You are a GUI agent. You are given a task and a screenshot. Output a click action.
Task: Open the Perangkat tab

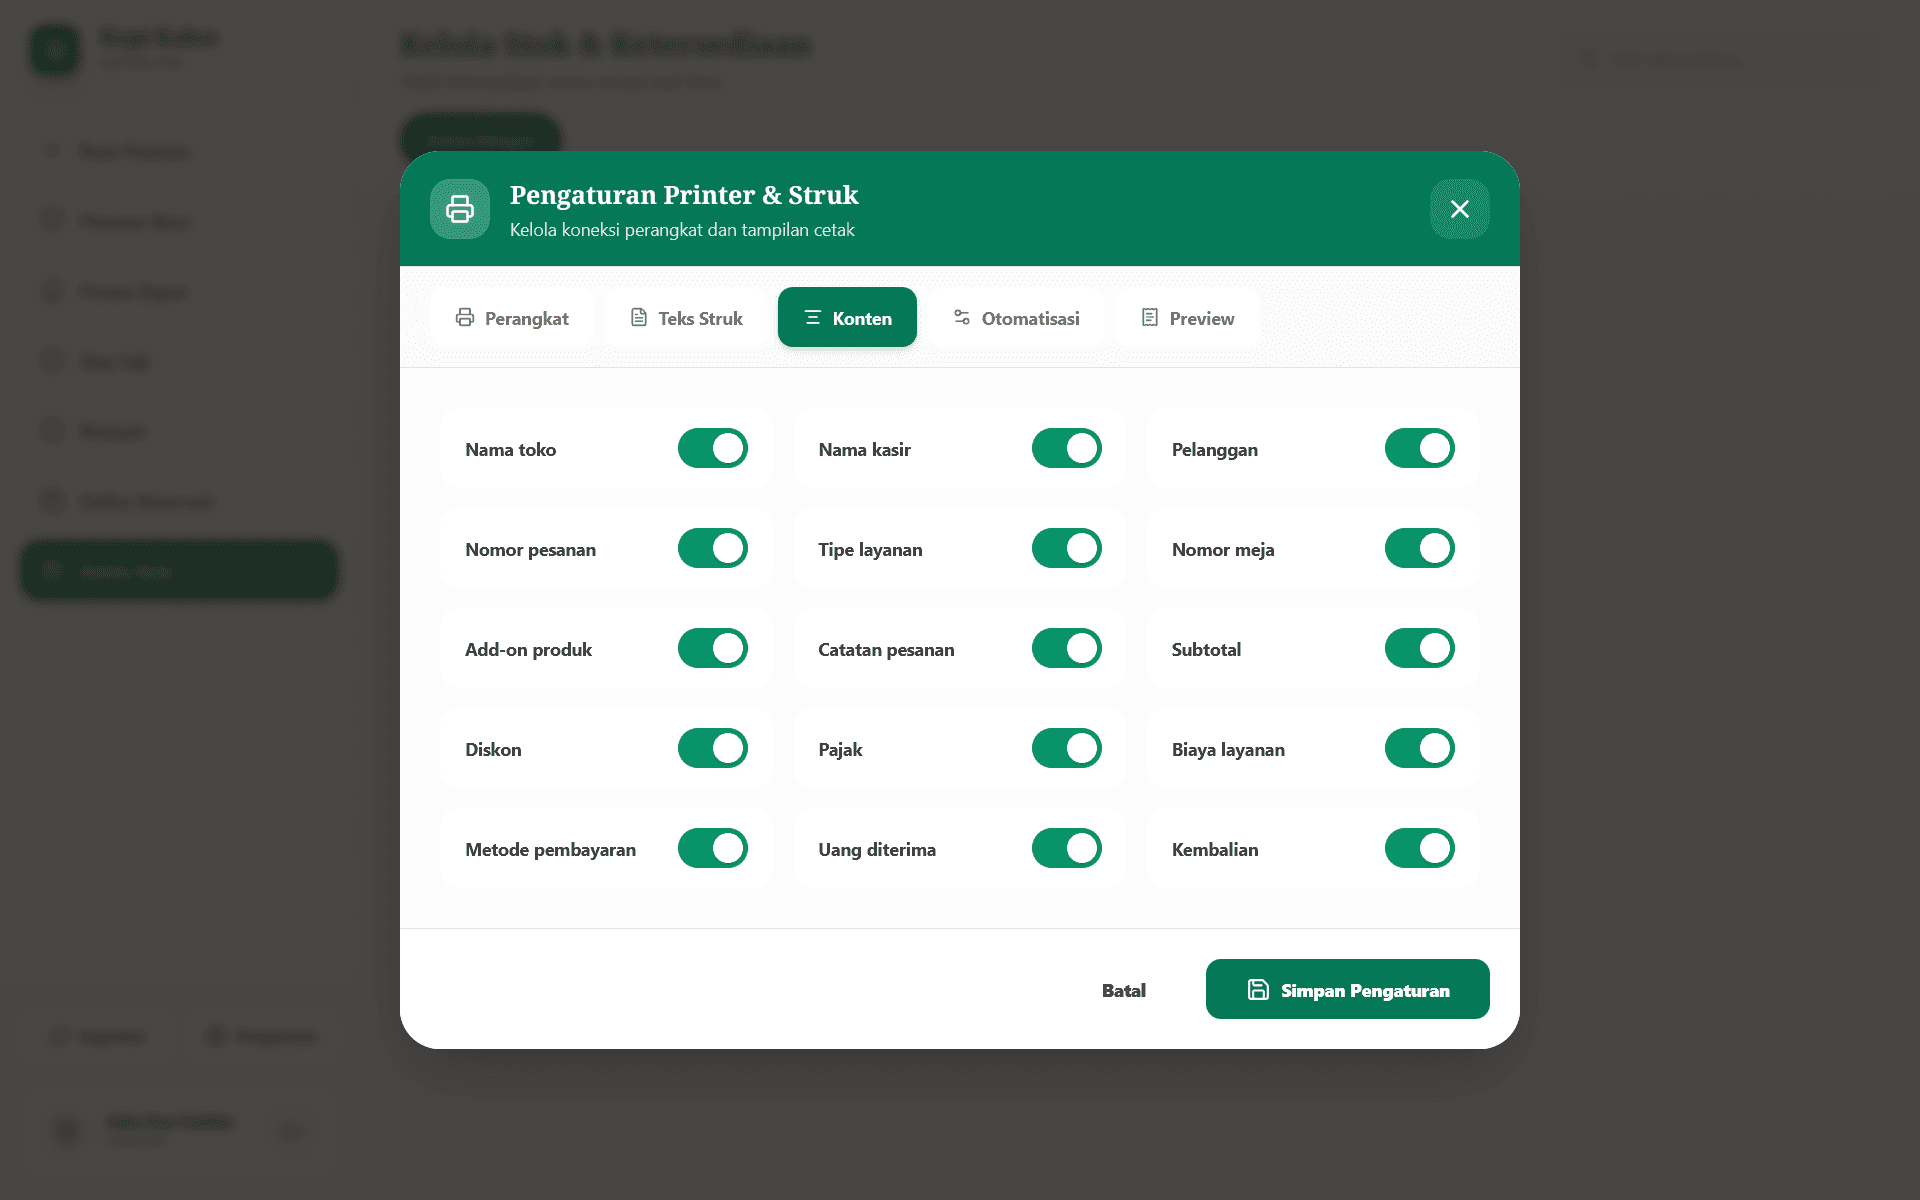click(512, 318)
